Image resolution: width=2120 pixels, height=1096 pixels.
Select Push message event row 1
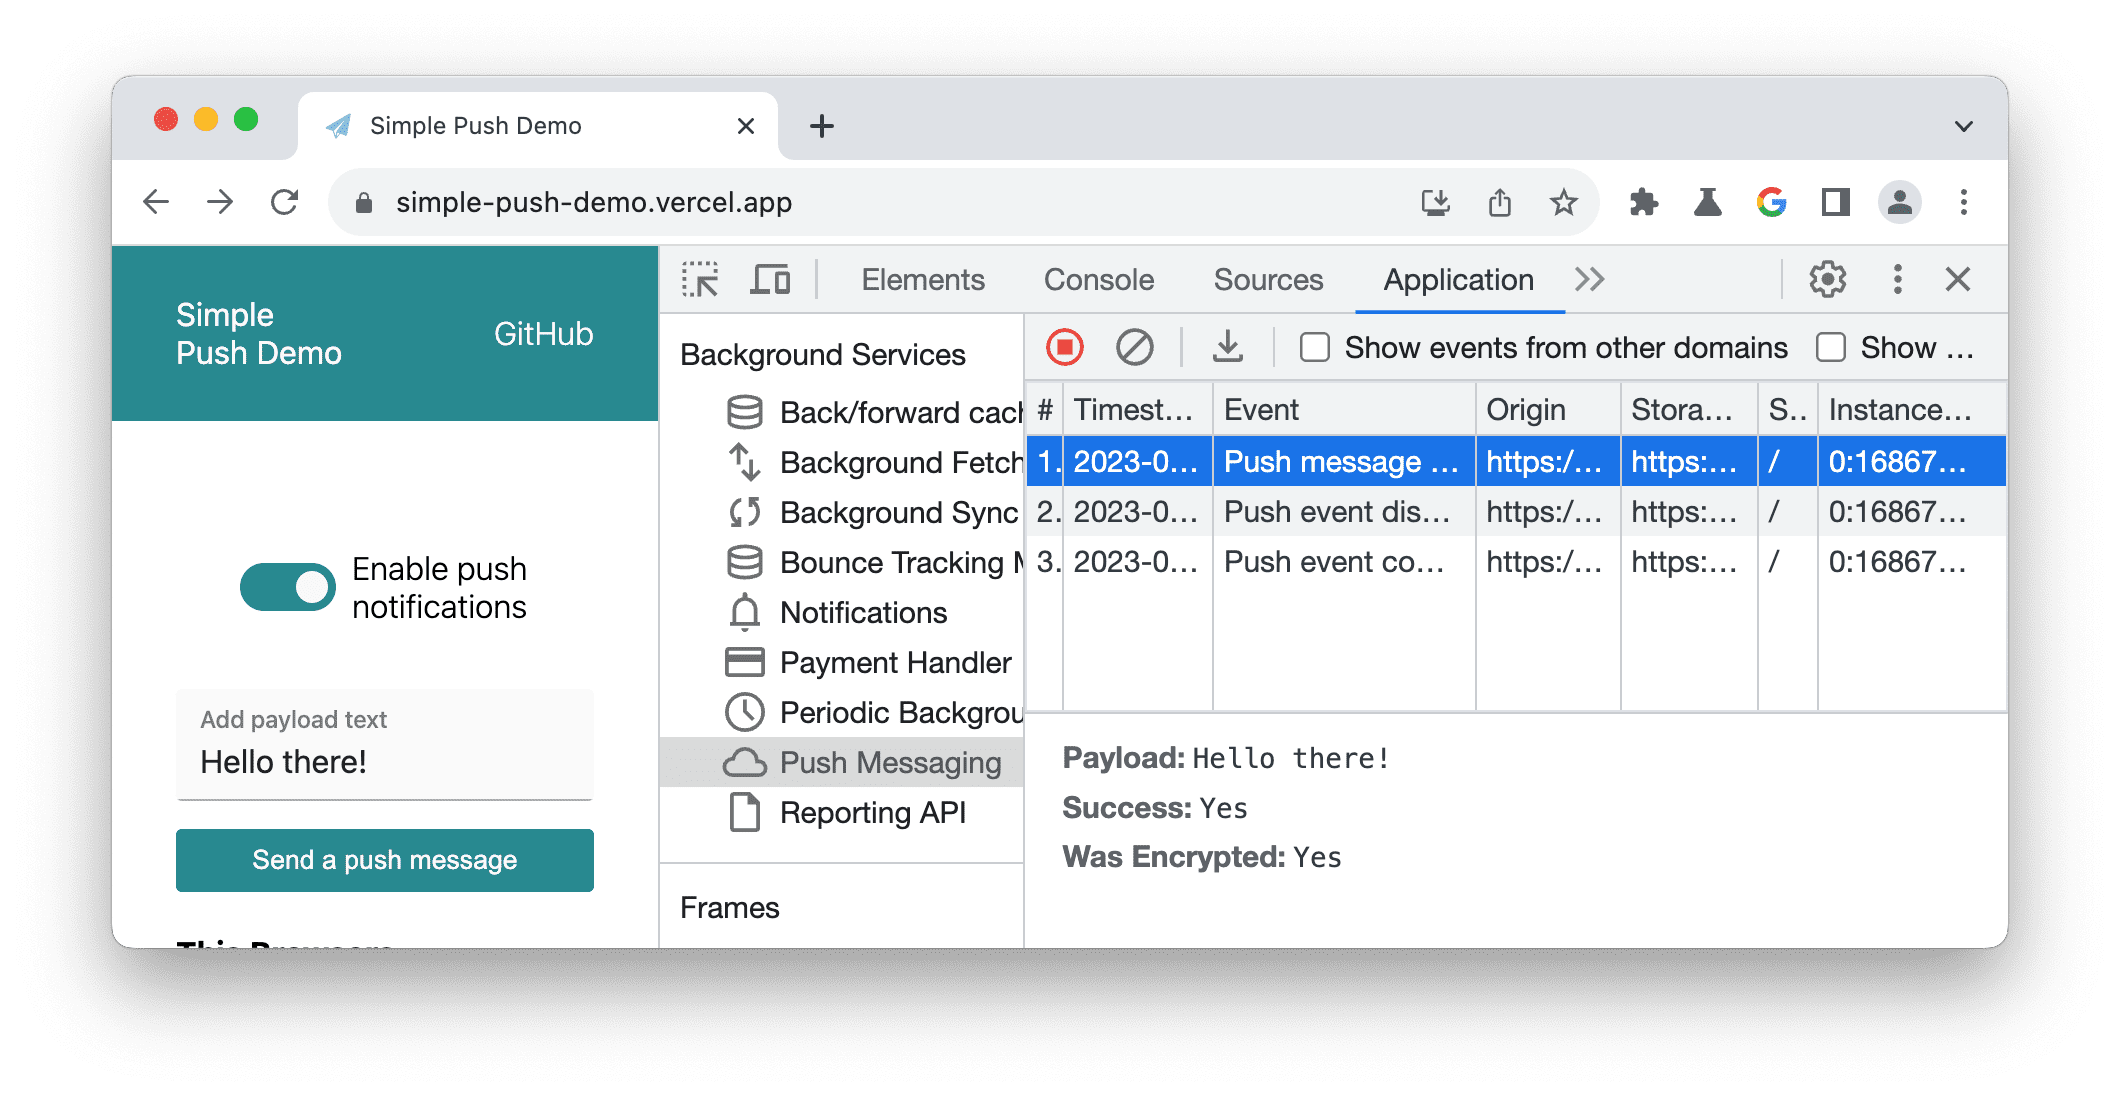tap(1508, 461)
